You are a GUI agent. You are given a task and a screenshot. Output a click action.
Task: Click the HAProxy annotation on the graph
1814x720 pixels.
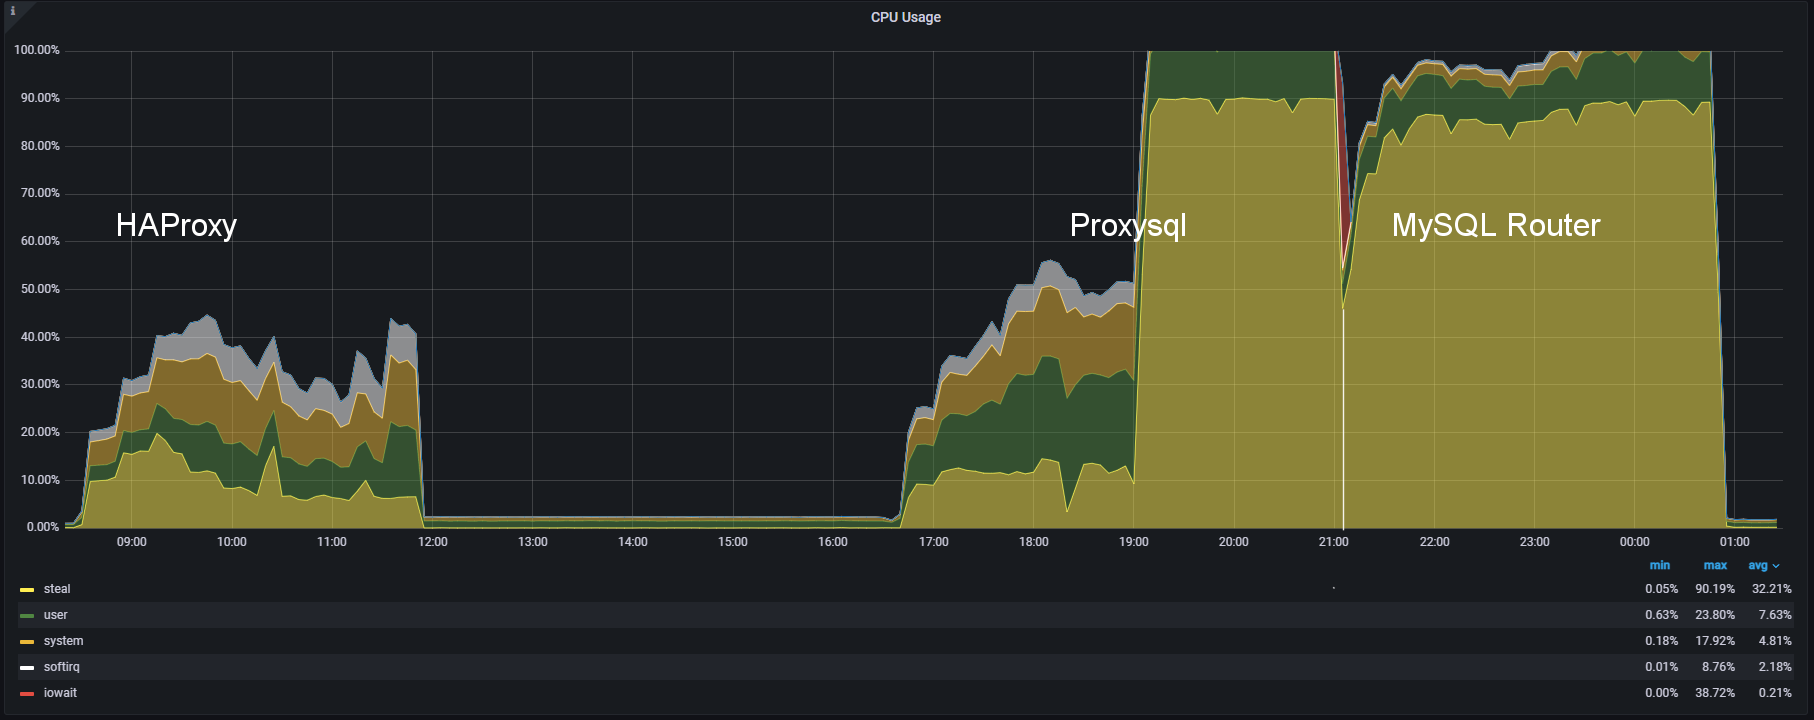point(176,225)
